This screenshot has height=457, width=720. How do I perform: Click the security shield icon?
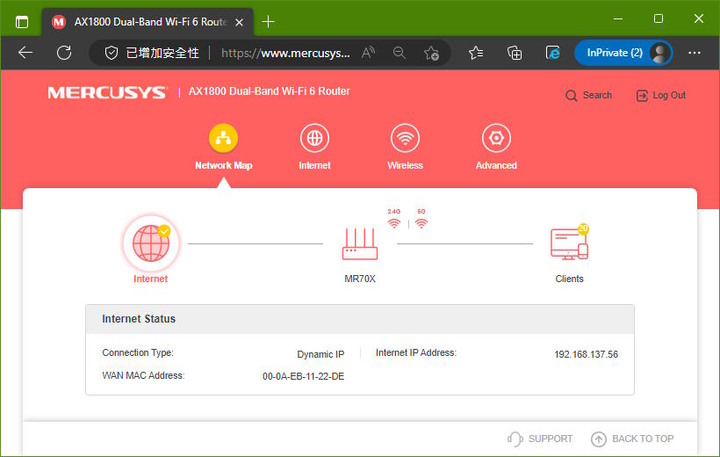click(x=111, y=53)
